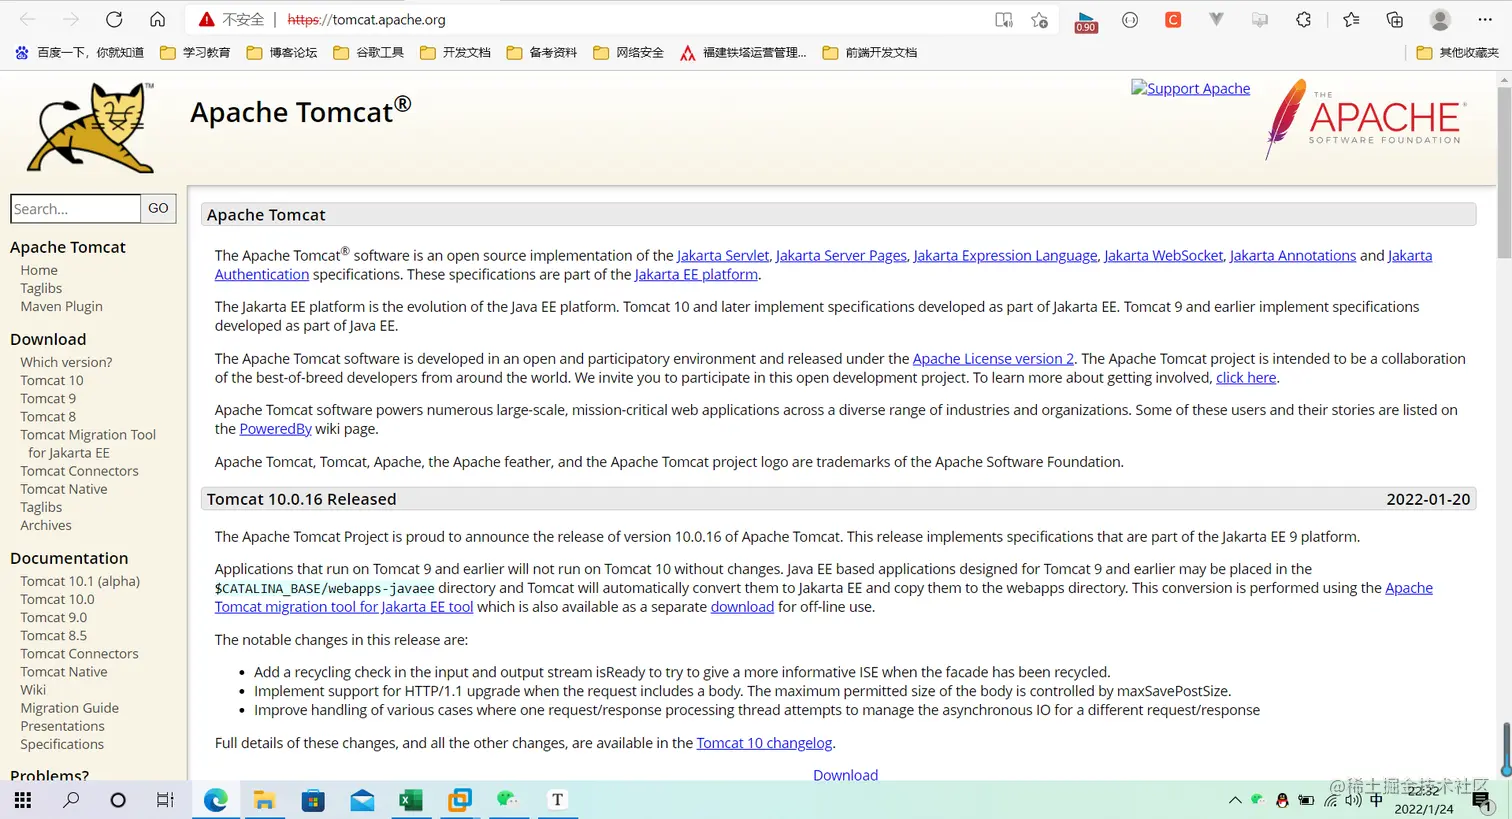Open the 网络安全 bookmarks folder
Screen dimensions: 1512x819
[x=629, y=53]
